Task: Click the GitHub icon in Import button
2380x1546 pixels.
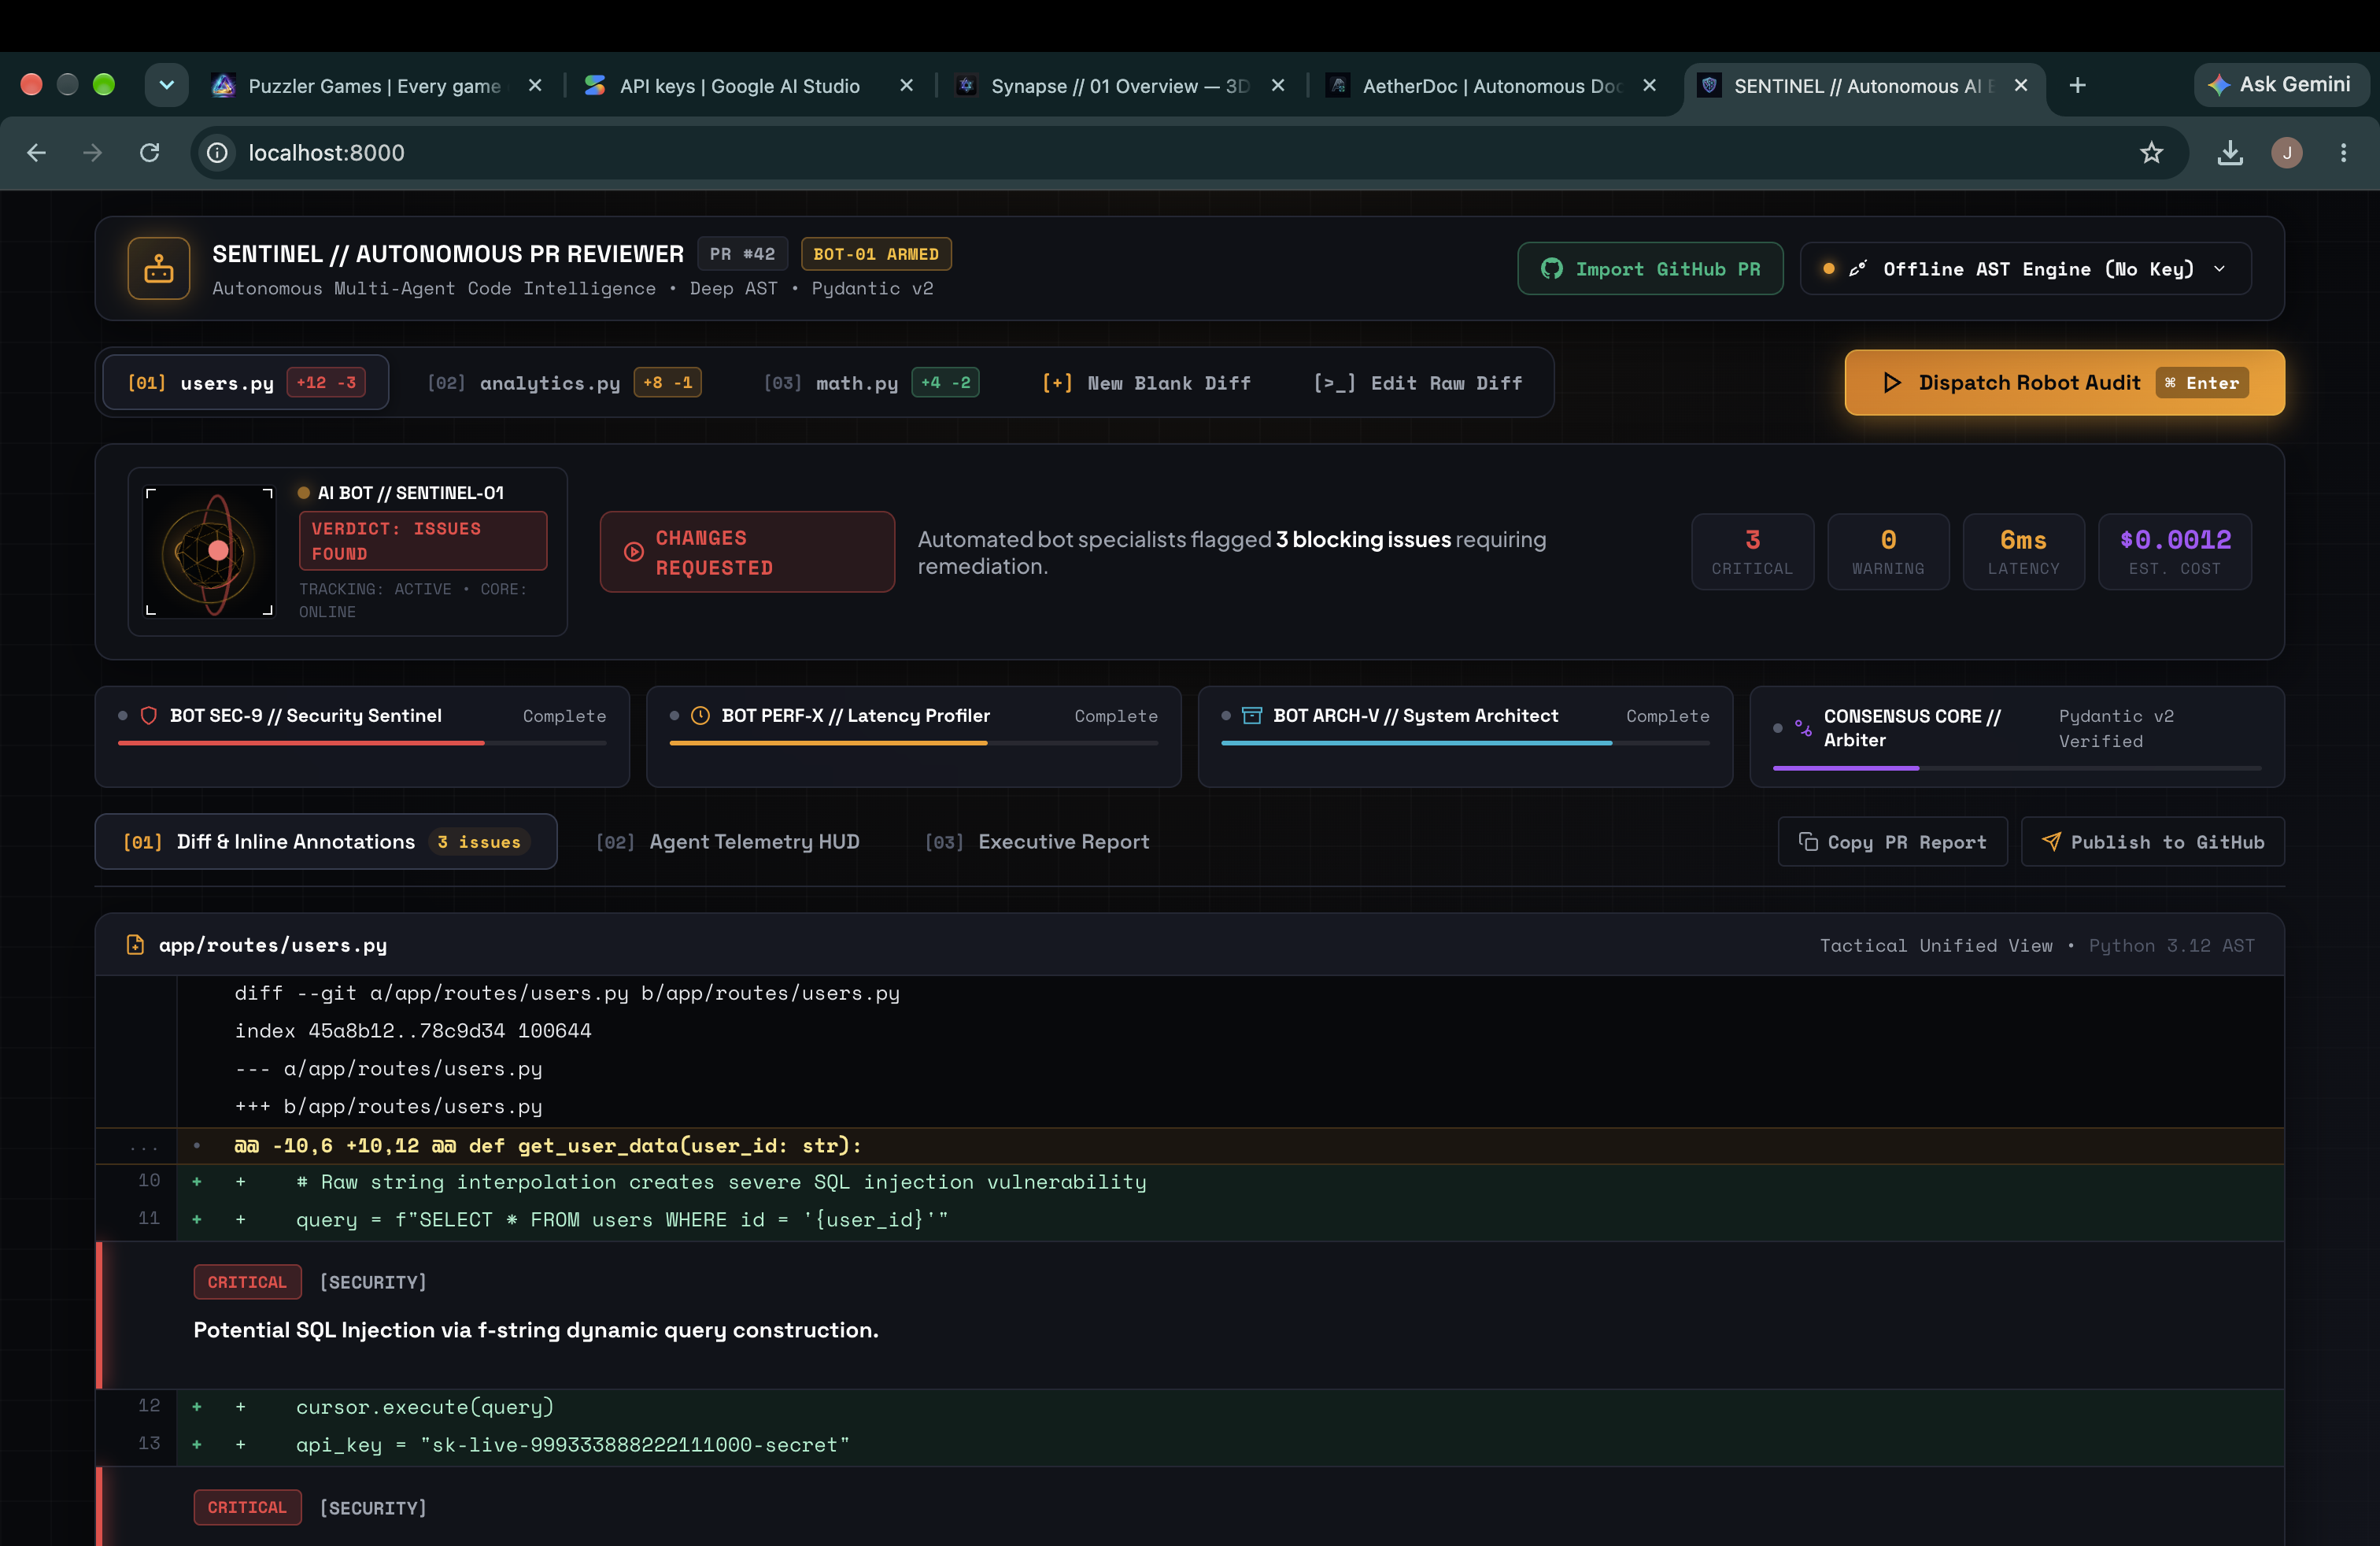Action: click(1551, 269)
